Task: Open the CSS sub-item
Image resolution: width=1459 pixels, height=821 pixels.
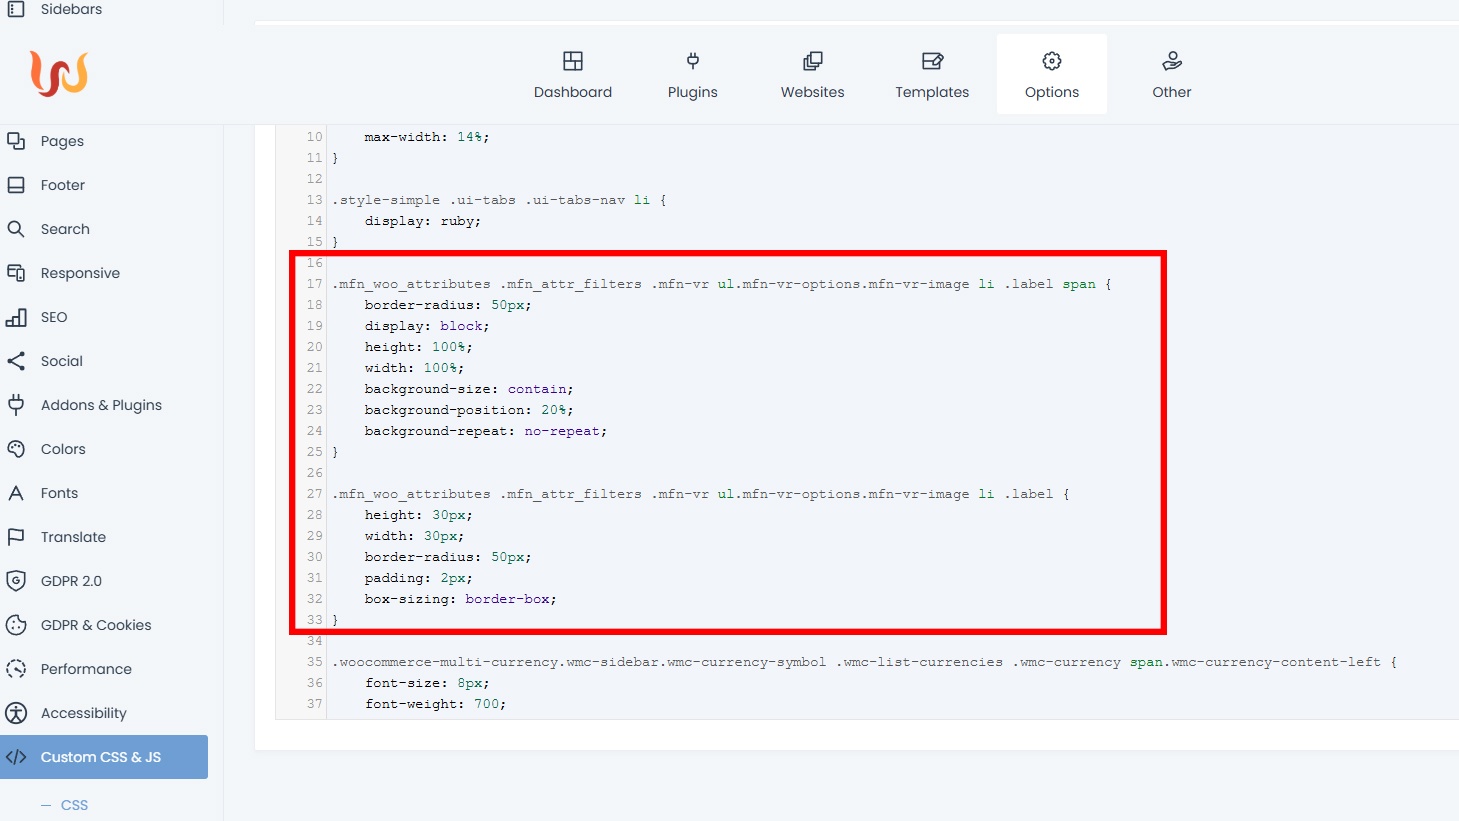Action: (x=74, y=805)
